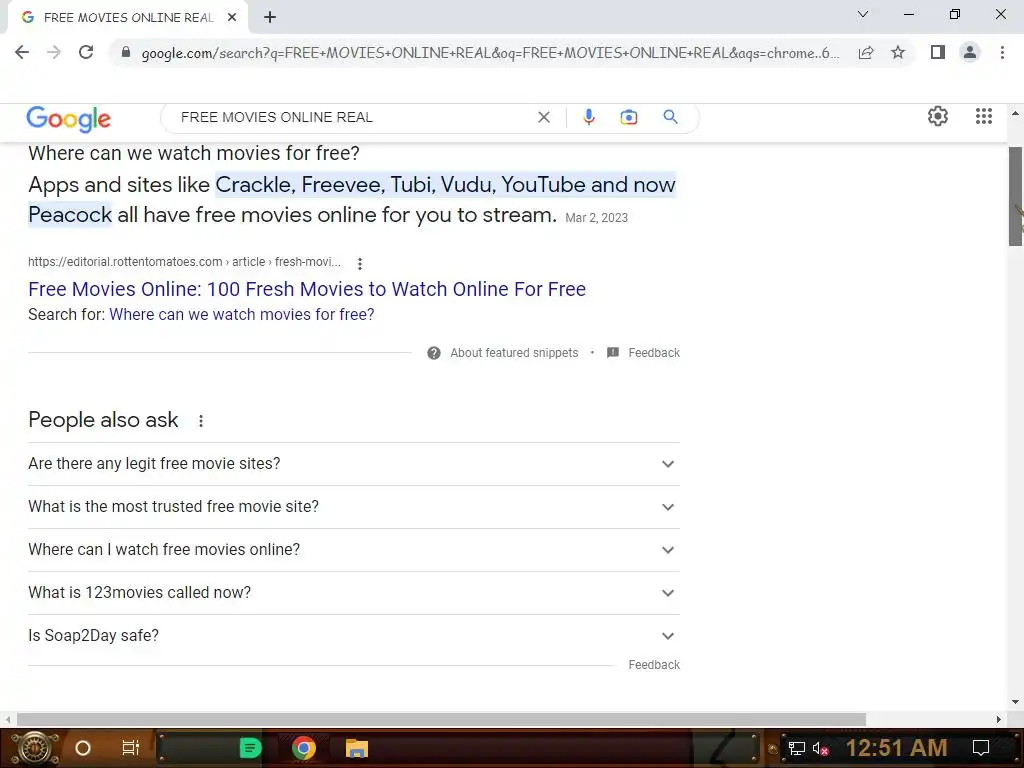Click the Mar 2, 2023 snippet date

coord(596,218)
